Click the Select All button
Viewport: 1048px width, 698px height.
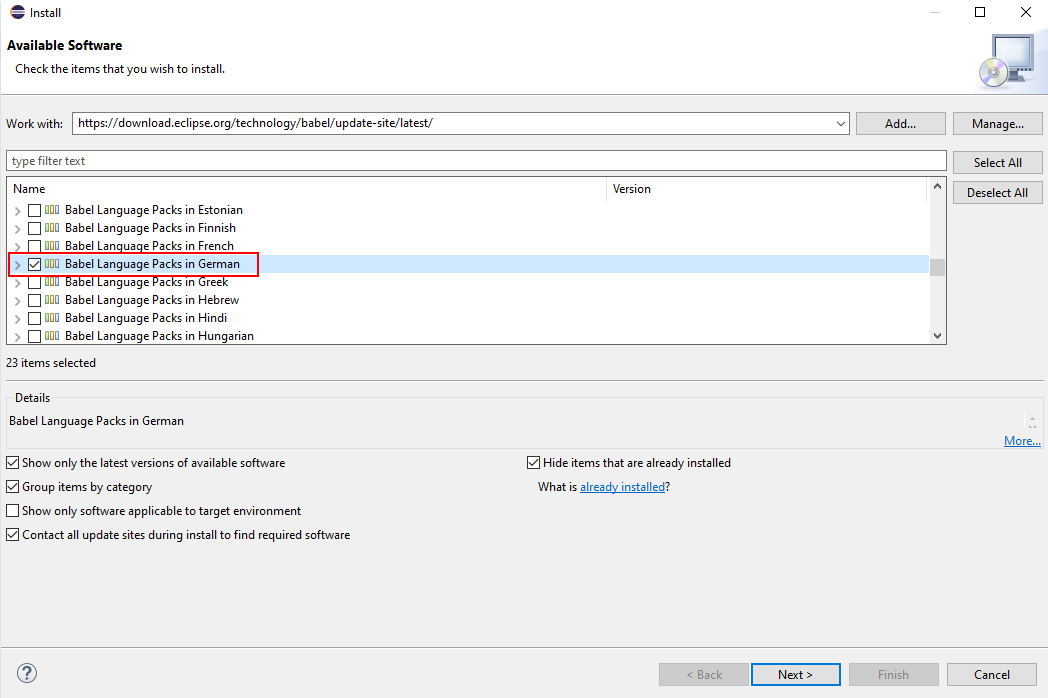click(997, 161)
